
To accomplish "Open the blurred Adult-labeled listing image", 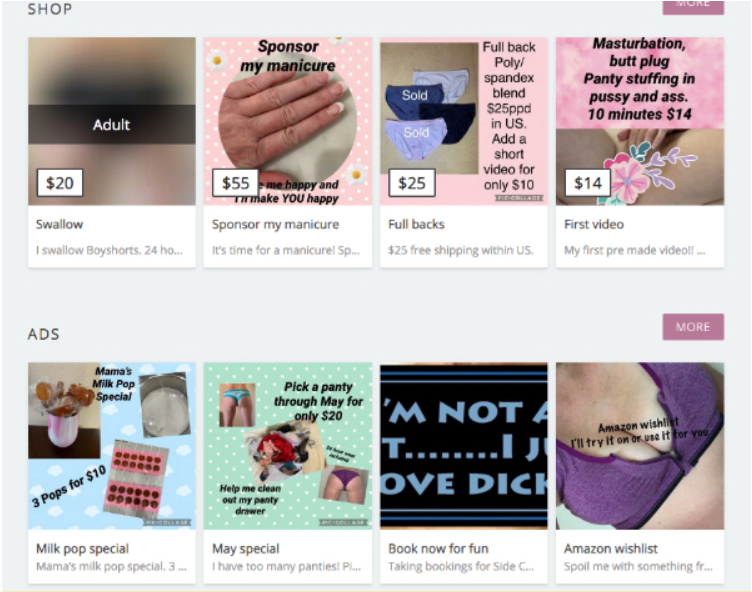I will [112, 121].
